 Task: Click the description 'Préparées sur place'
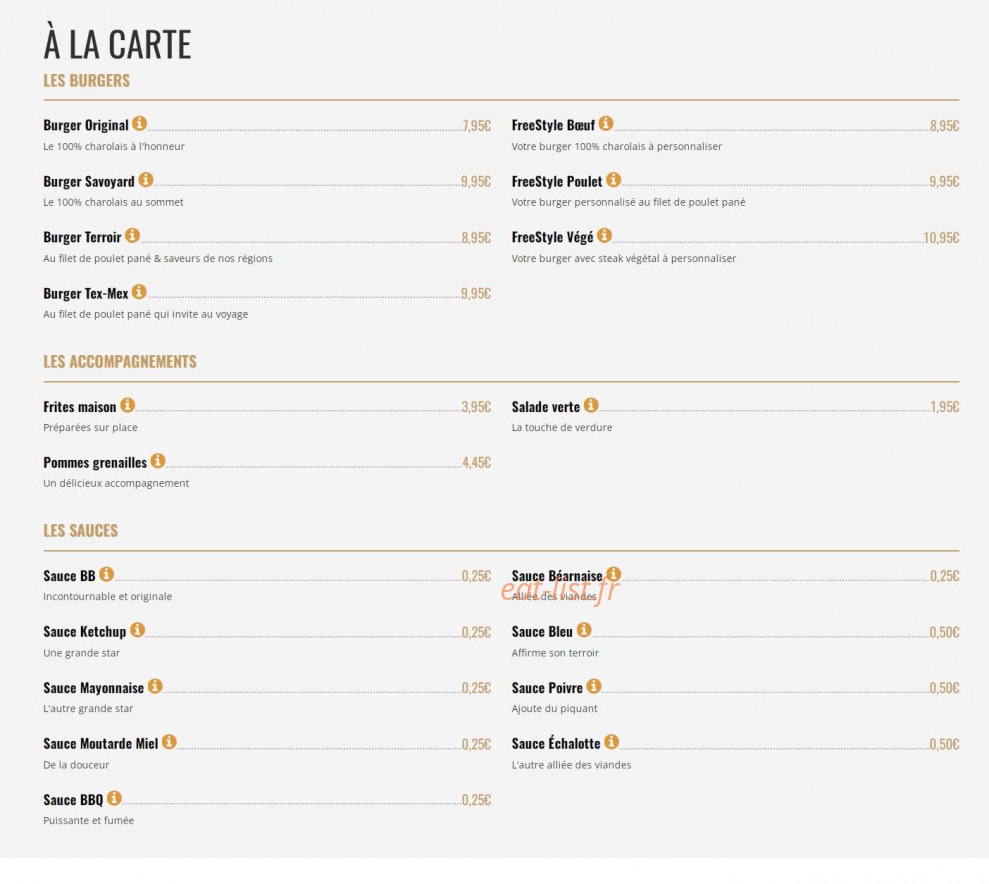[90, 427]
